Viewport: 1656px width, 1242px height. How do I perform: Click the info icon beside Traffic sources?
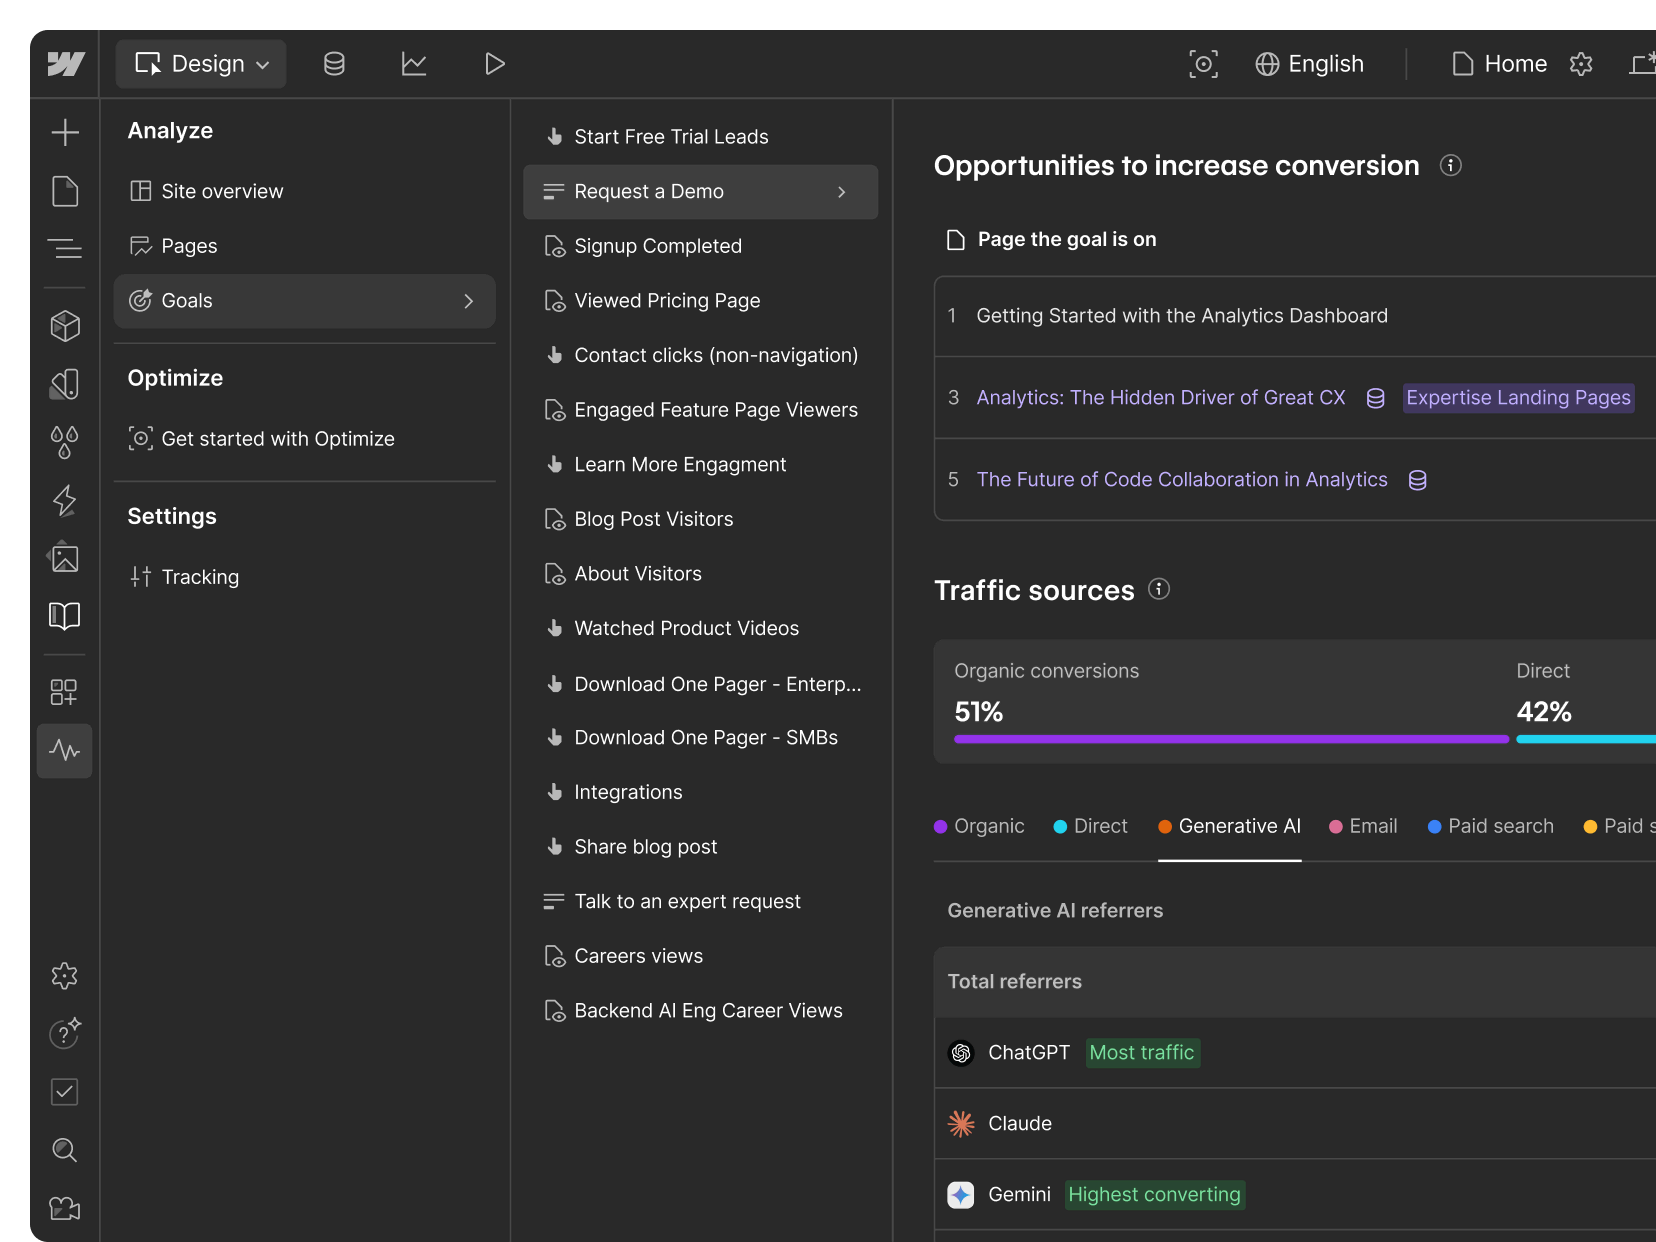click(1159, 589)
